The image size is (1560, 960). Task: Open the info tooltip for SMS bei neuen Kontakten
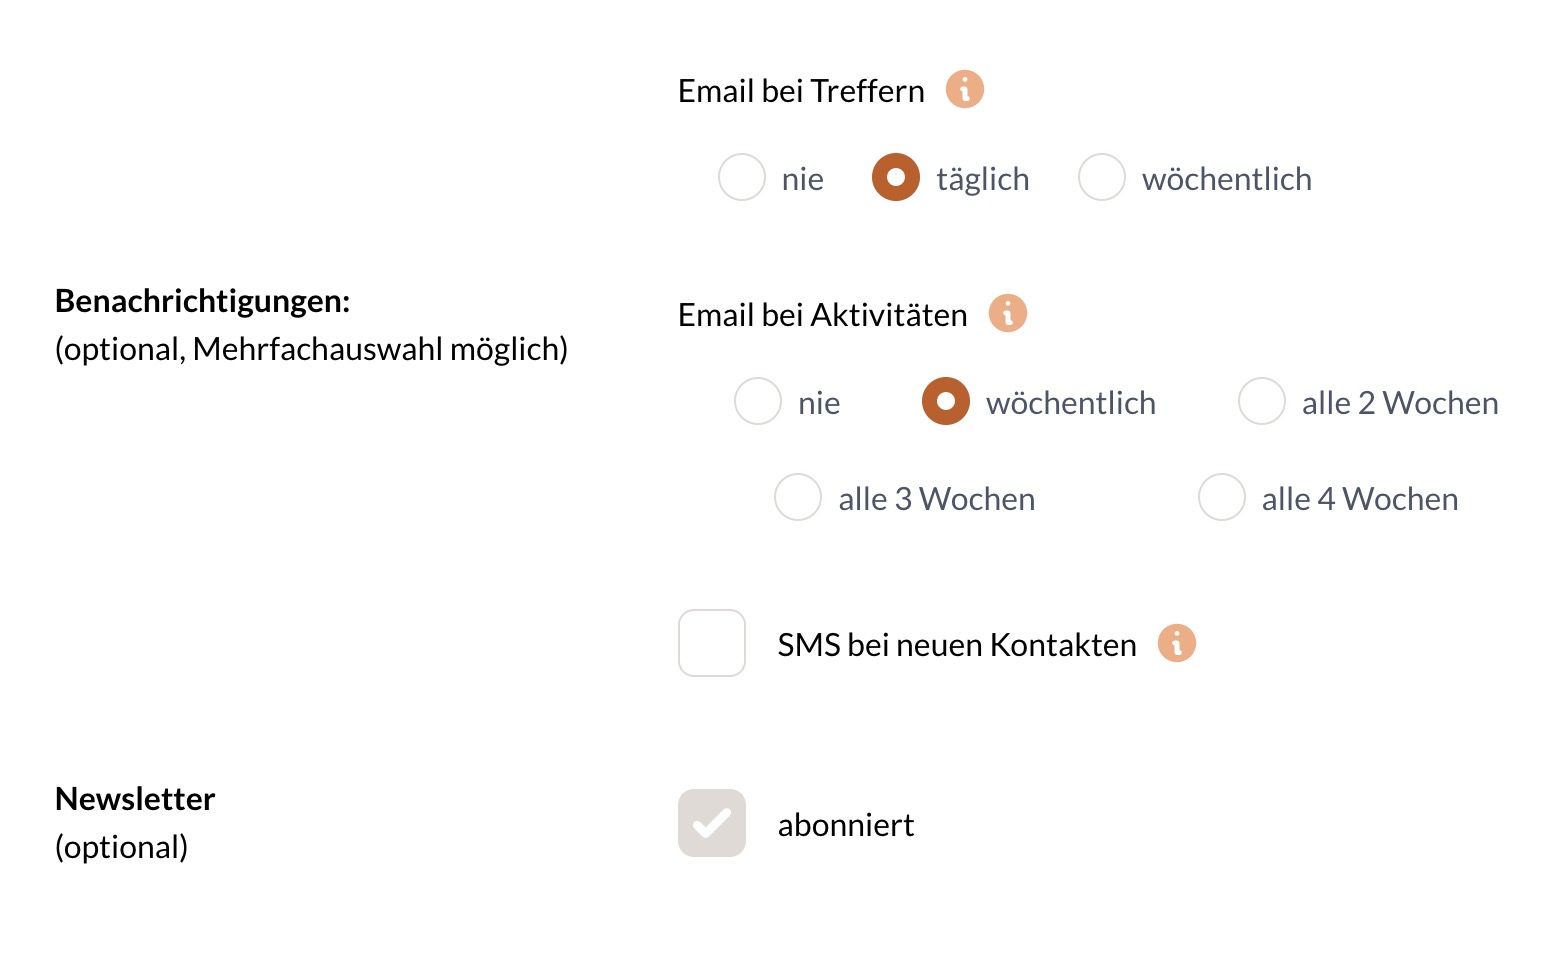click(1177, 644)
